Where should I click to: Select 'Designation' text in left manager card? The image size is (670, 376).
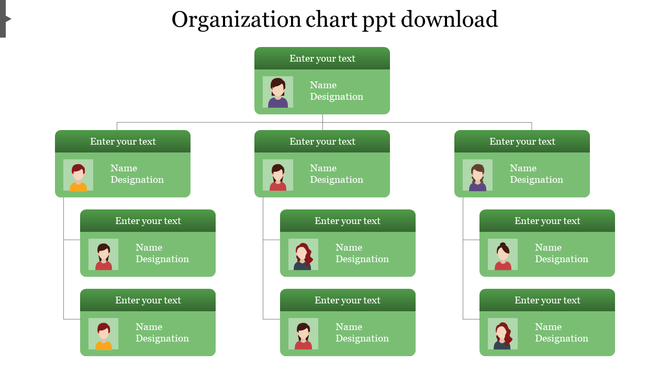tap(137, 180)
